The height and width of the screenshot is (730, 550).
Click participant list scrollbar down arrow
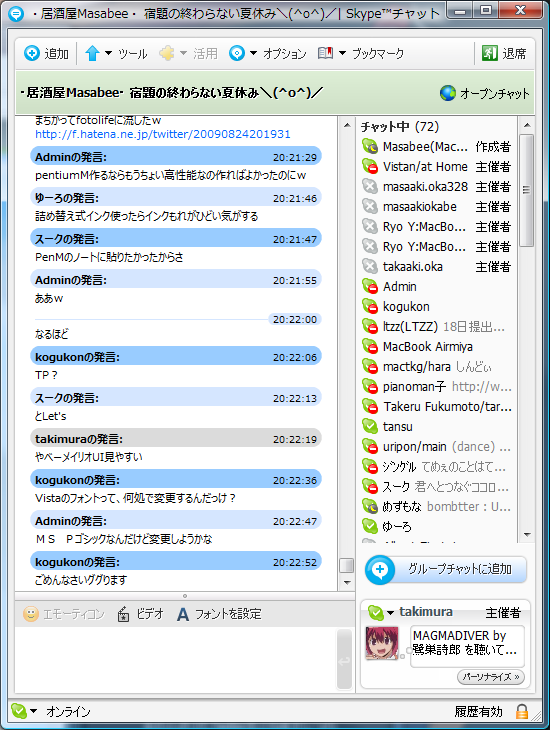[x=527, y=535]
